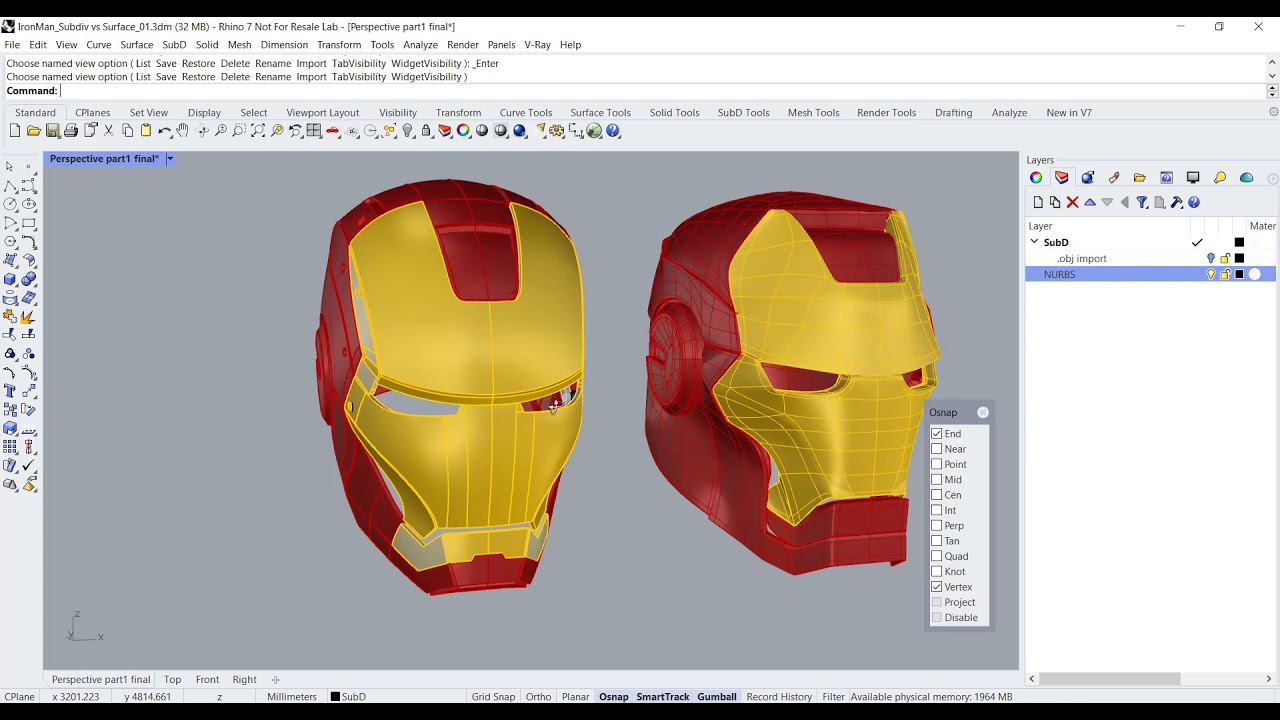Open the Perspective viewport title dropdown arrow
The height and width of the screenshot is (720, 1280).
[170, 159]
